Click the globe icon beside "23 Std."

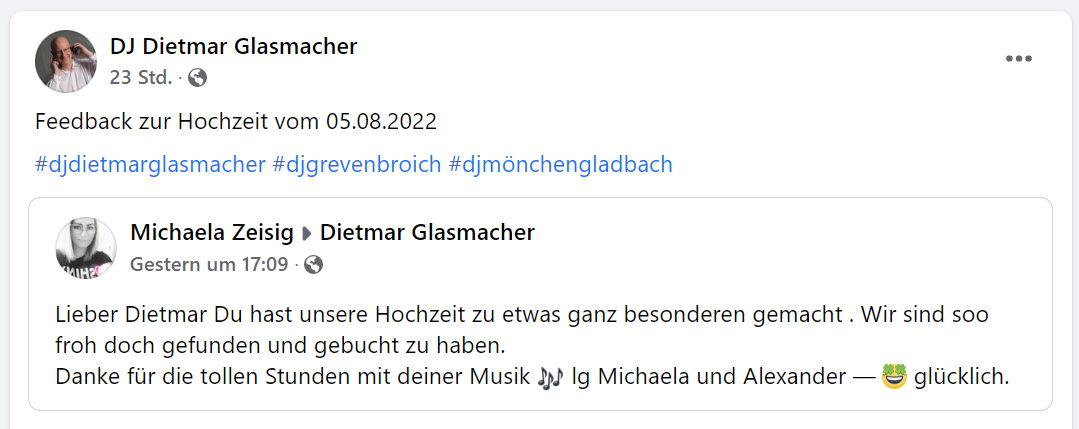tap(198, 77)
